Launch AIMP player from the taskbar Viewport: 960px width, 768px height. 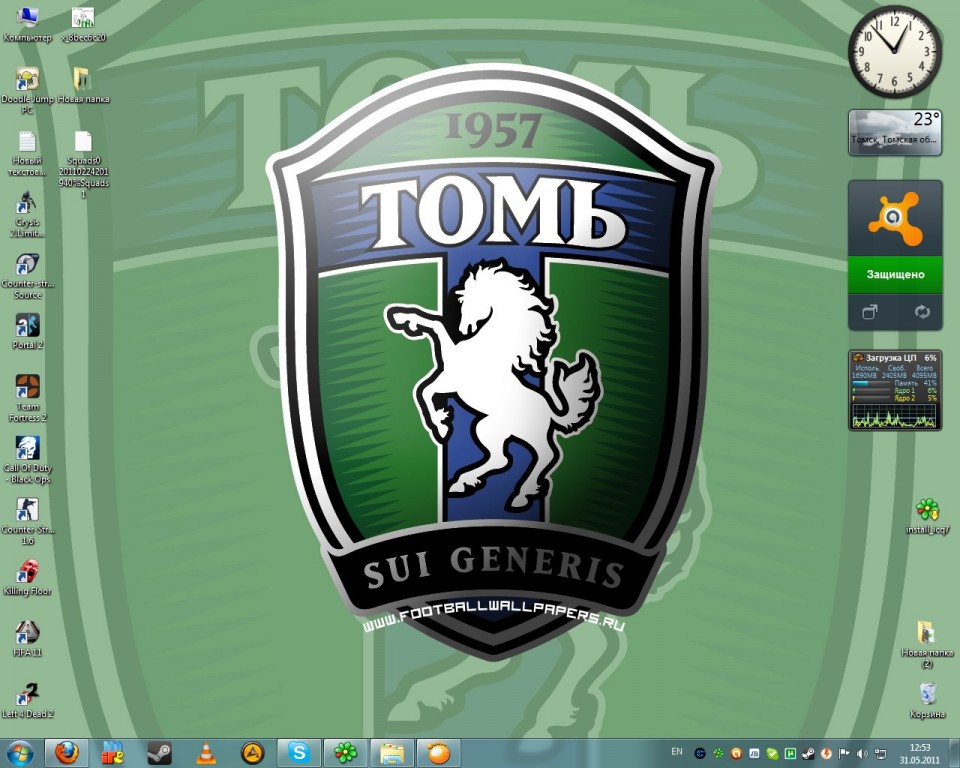pos(252,753)
